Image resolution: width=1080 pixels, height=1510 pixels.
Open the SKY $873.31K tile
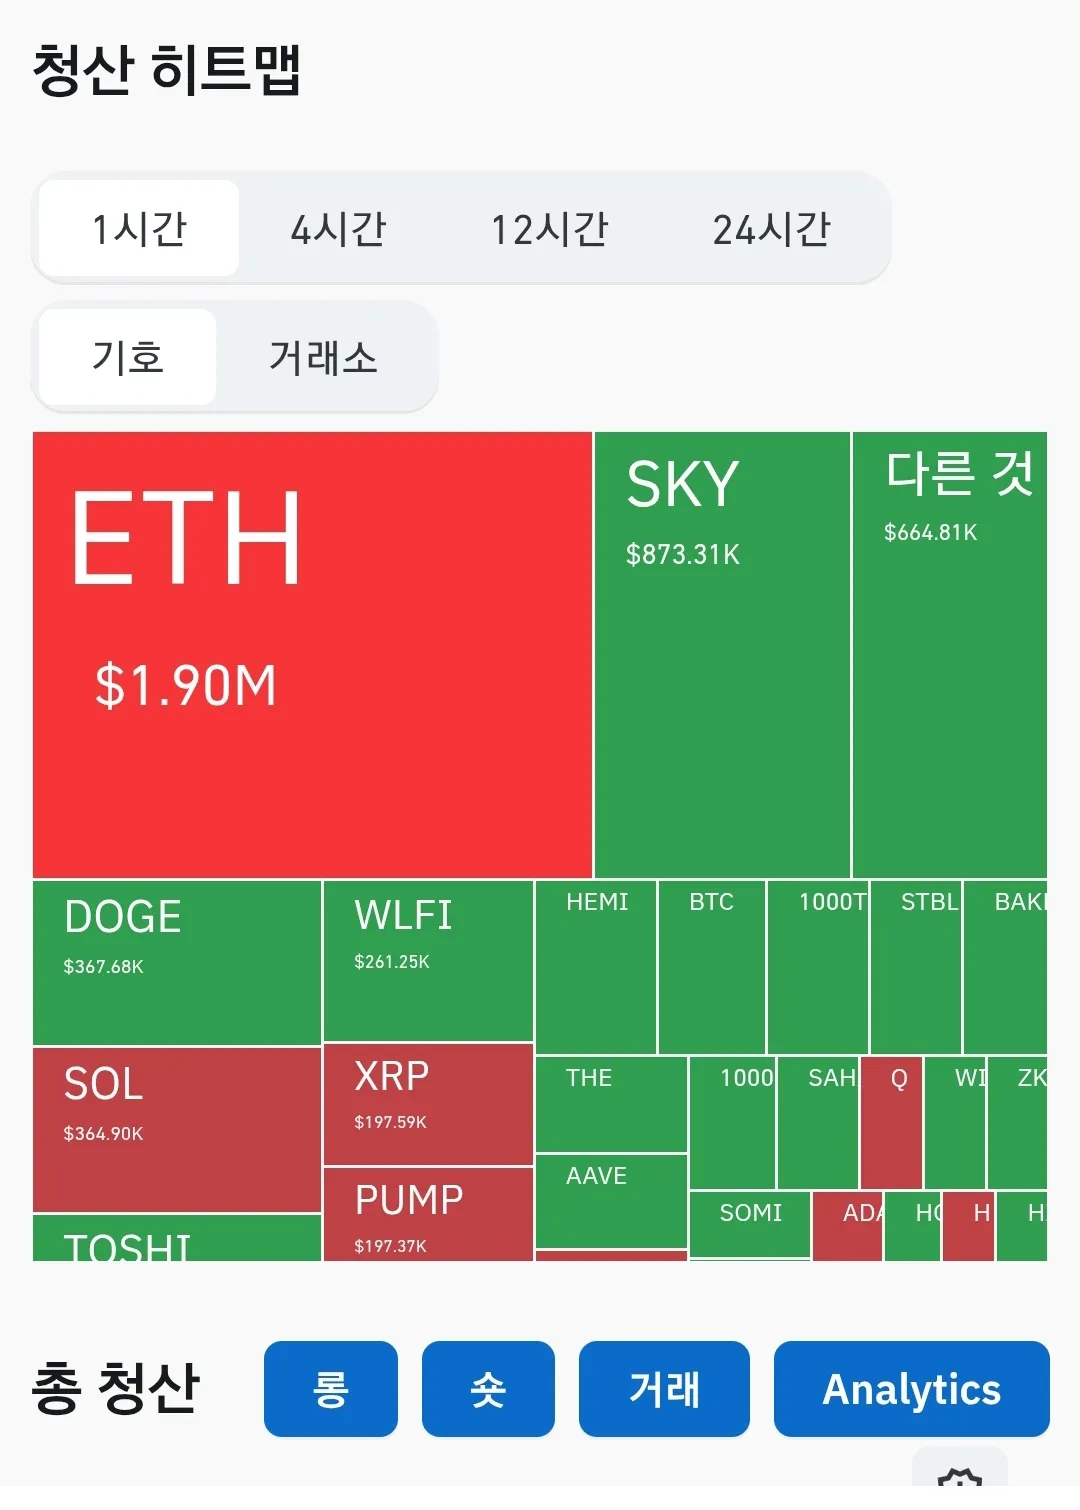722,655
